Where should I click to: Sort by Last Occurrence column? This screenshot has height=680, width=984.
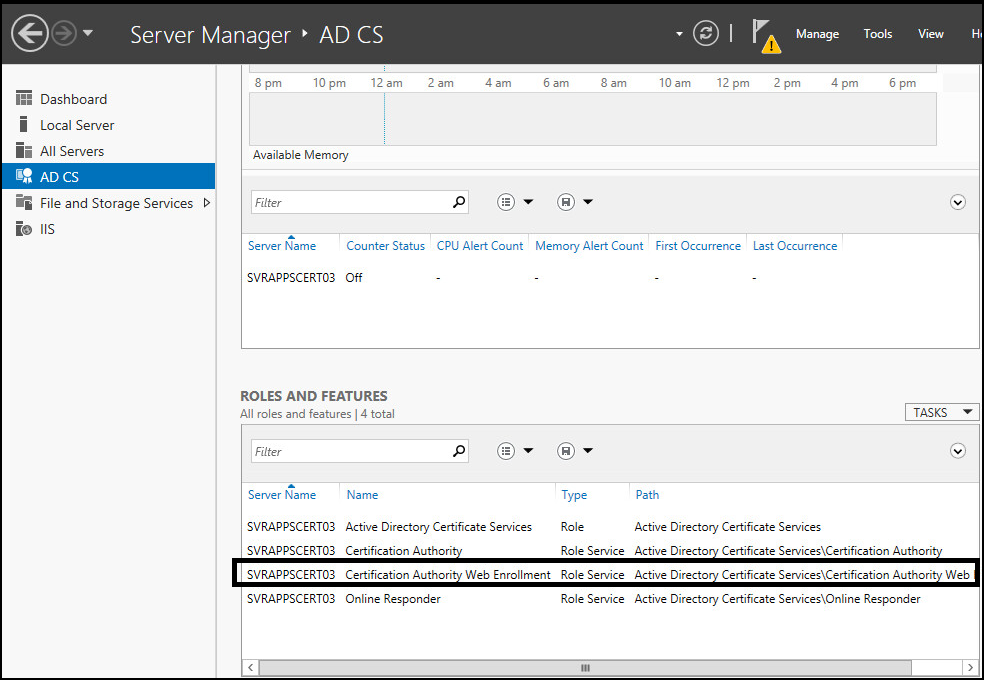794,246
